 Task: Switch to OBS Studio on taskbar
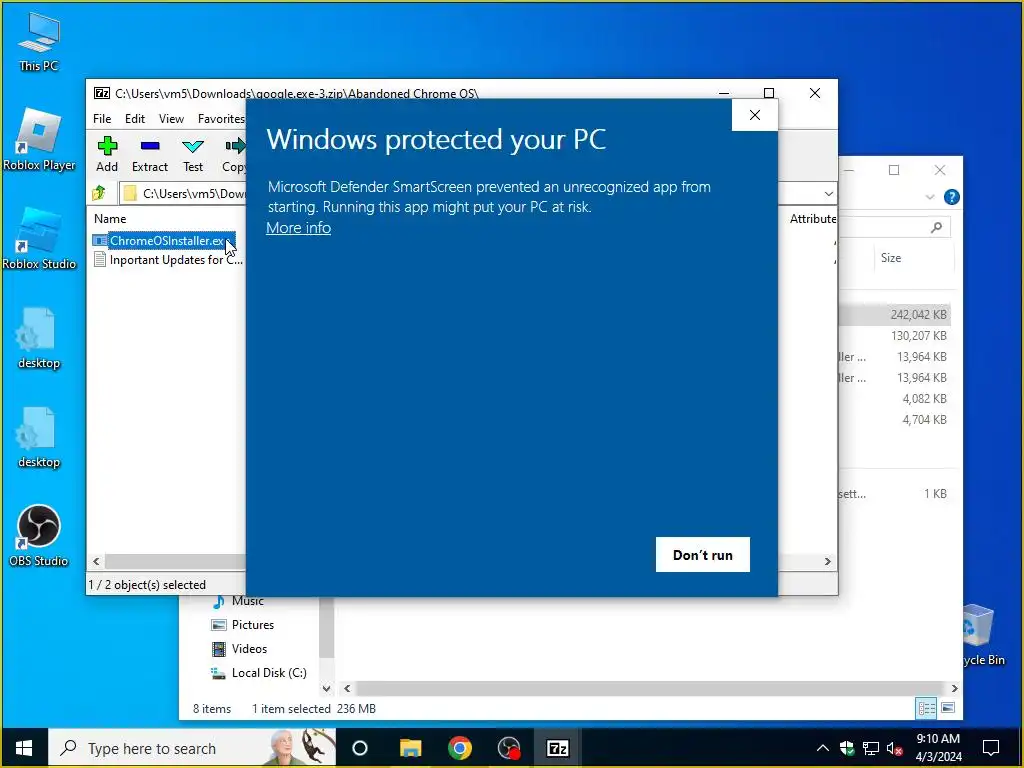click(x=509, y=748)
